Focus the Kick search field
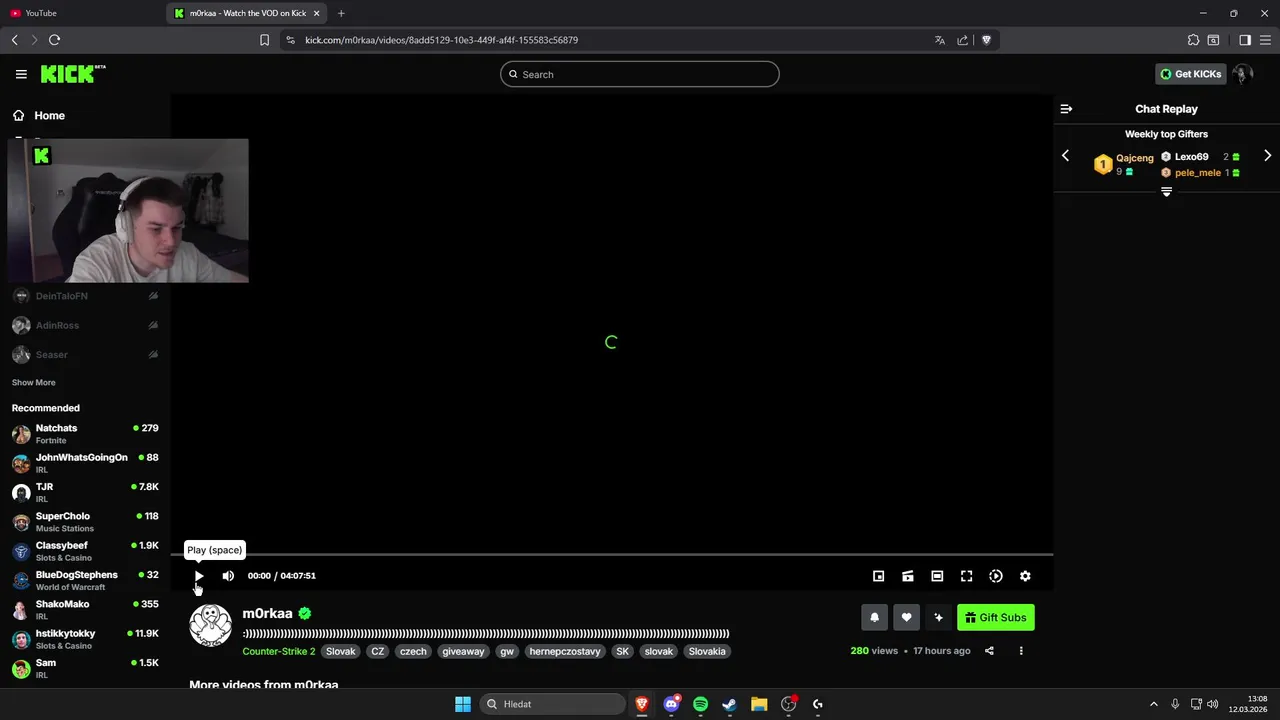Screen dimensions: 1280x720 (x=639, y=74)
